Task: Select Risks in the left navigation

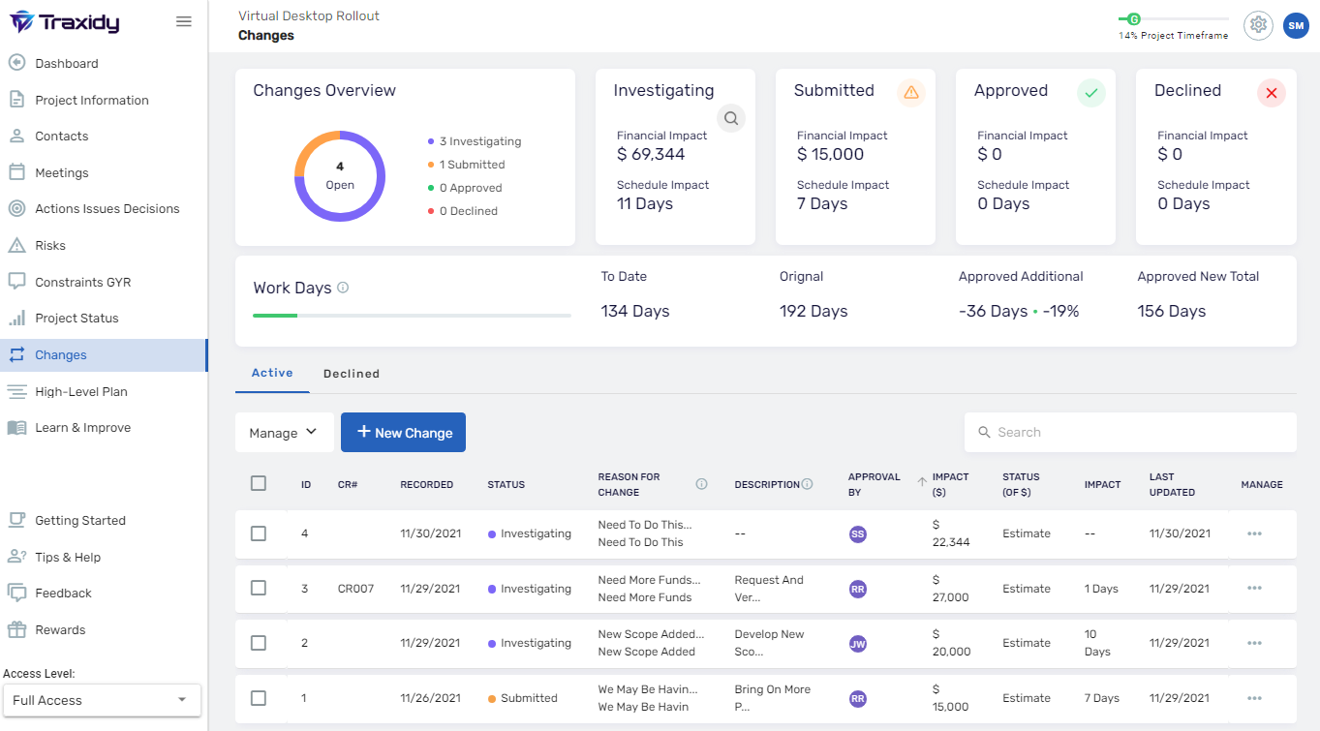Action: tap(60, 245)
